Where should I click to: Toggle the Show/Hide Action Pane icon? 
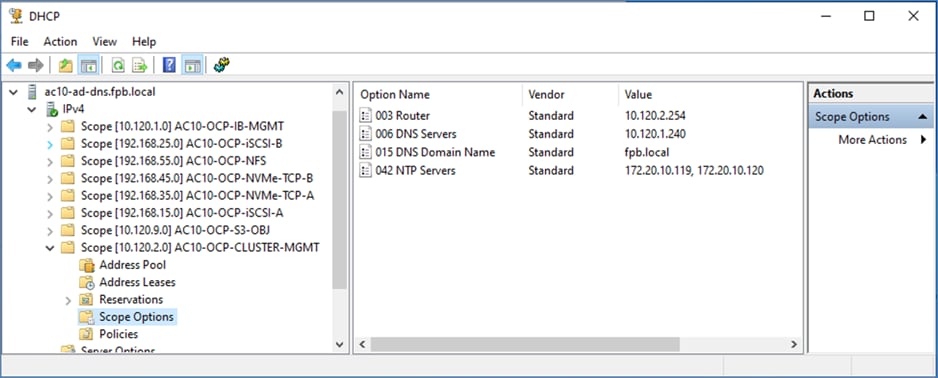(x=192, y=65)
